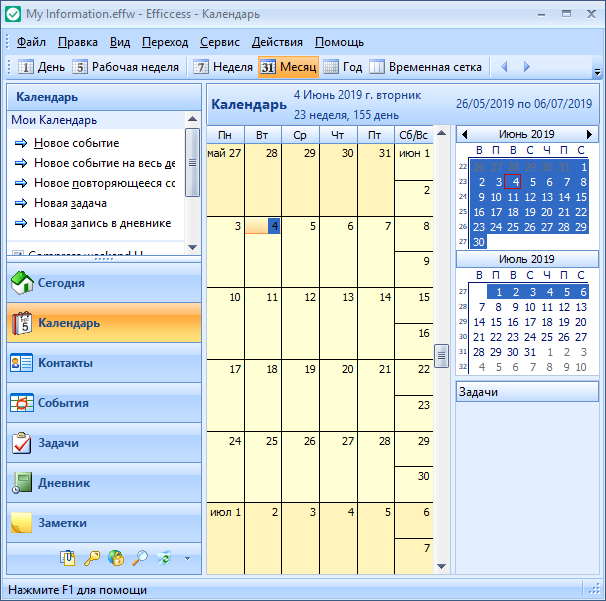Switch to Год year view
The width and height of the screenshot is (606, 601).
point(342,67)
